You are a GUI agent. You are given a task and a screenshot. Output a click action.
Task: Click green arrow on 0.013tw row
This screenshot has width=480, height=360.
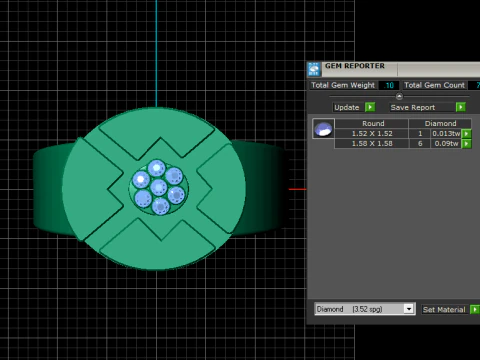click(x=466, y=134)
